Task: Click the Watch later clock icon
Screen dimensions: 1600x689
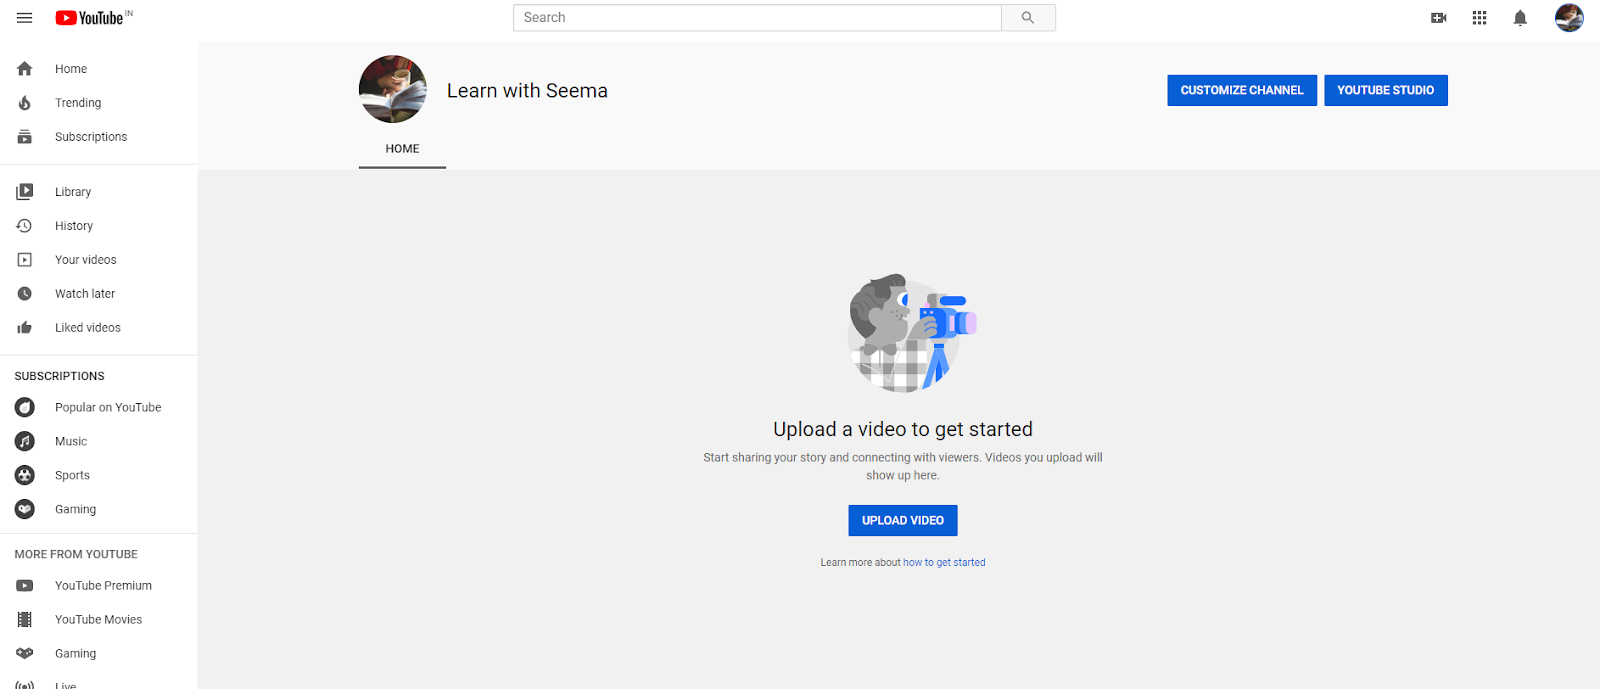Action: (25, 294)
